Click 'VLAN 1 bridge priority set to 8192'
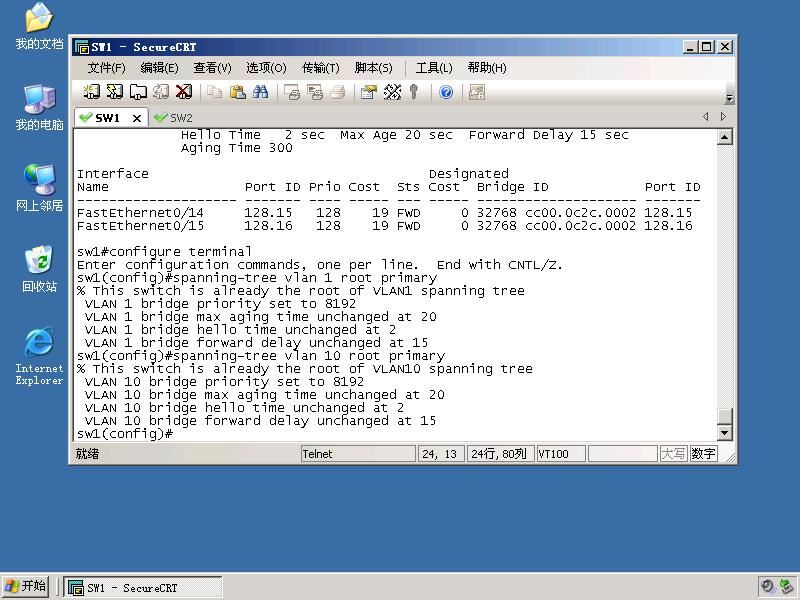 point(220,304)
